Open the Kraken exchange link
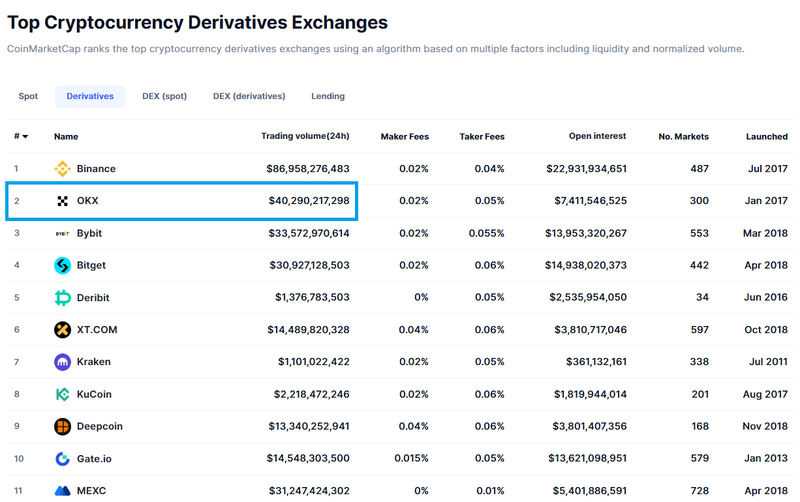 [93, 362]
